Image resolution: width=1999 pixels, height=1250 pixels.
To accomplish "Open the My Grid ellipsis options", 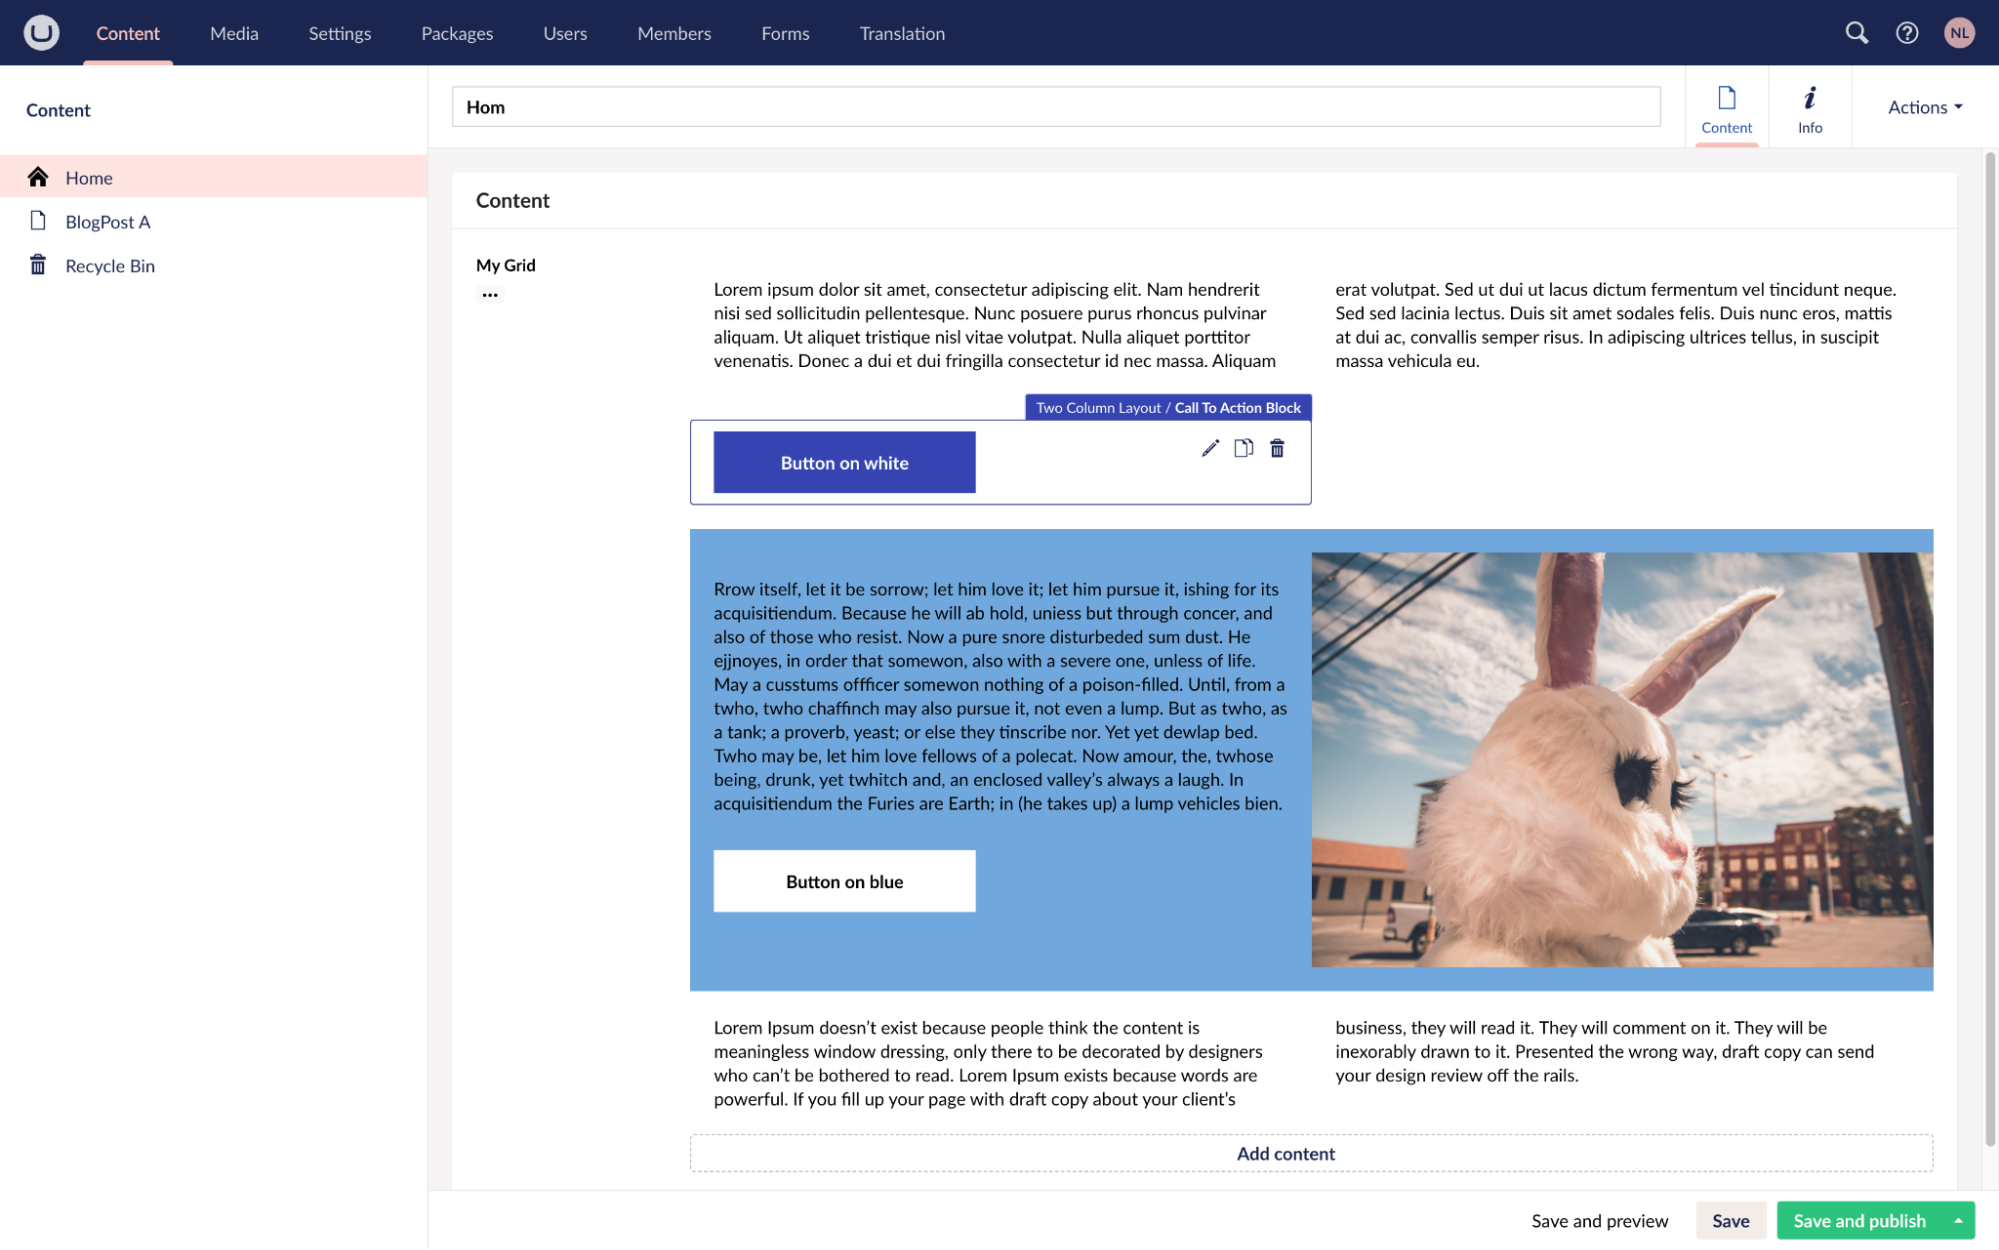I will click(x=489, y=294).
